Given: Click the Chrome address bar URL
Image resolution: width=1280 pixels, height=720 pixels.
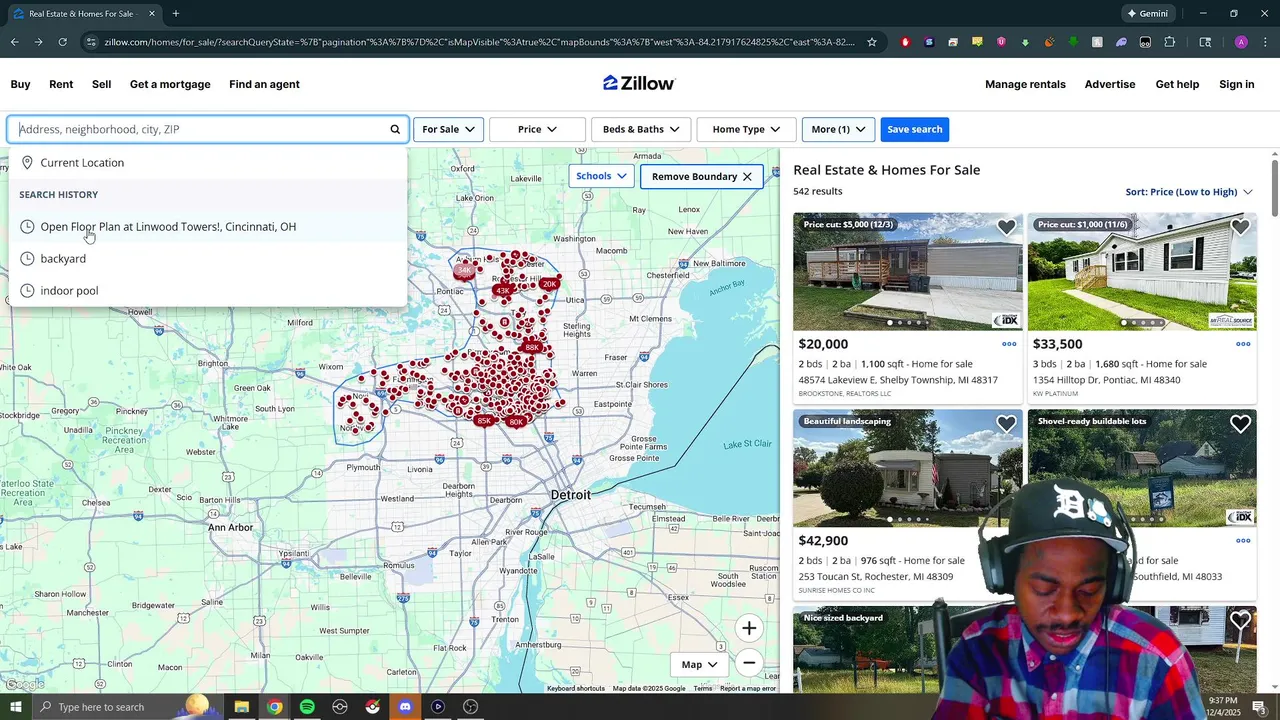Looking at the screenshot, I should (480, 42).
